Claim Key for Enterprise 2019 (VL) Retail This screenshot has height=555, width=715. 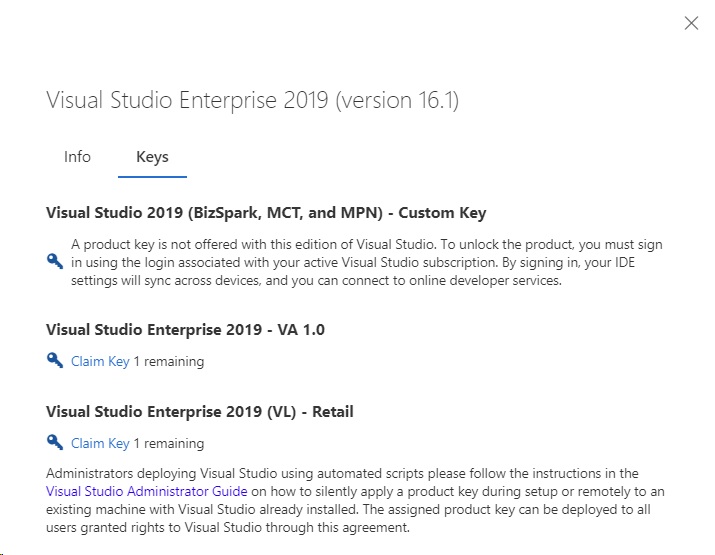[x=100, y=443]
